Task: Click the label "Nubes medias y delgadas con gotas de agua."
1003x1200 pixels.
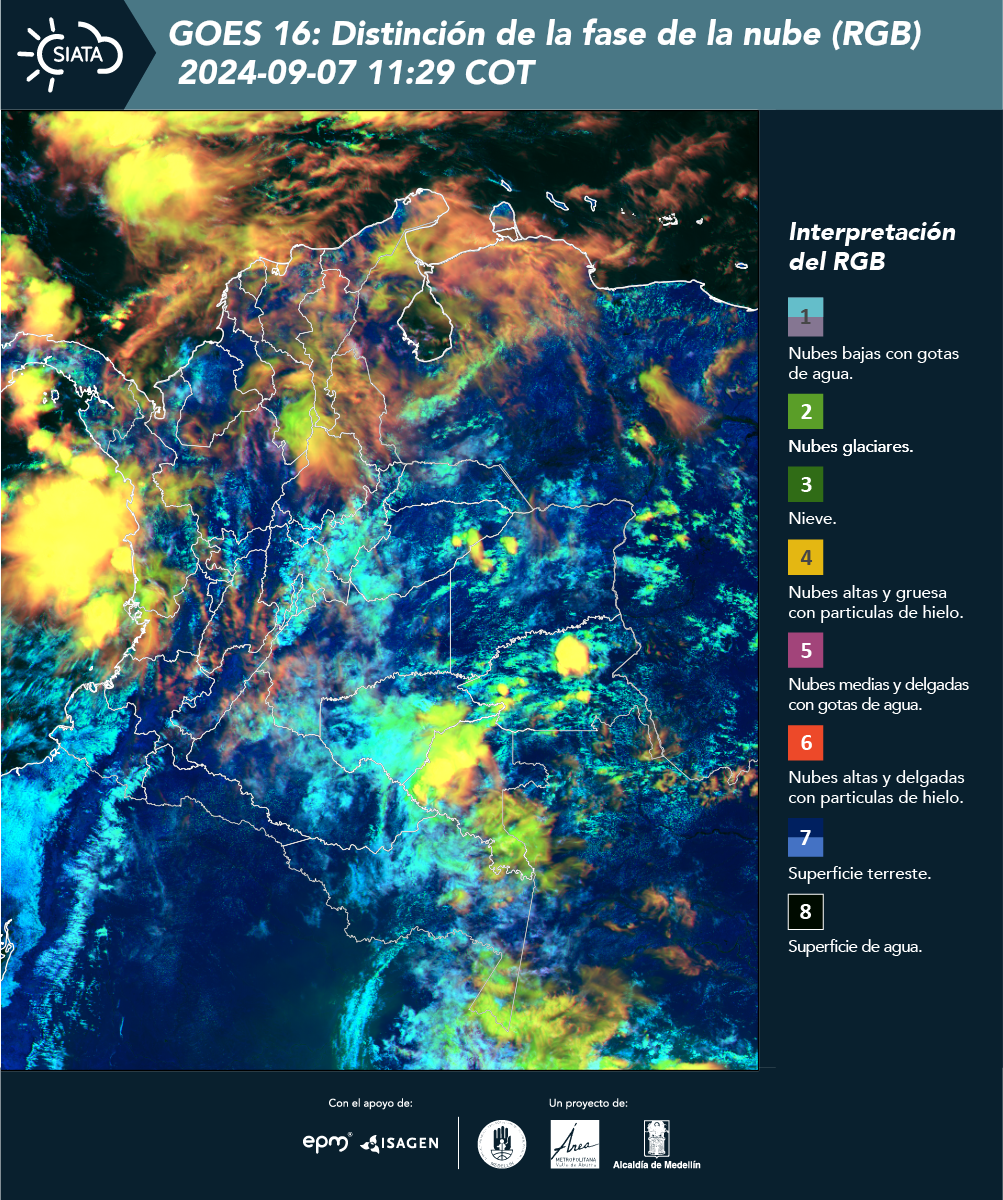Action: [x=878, y=695]
